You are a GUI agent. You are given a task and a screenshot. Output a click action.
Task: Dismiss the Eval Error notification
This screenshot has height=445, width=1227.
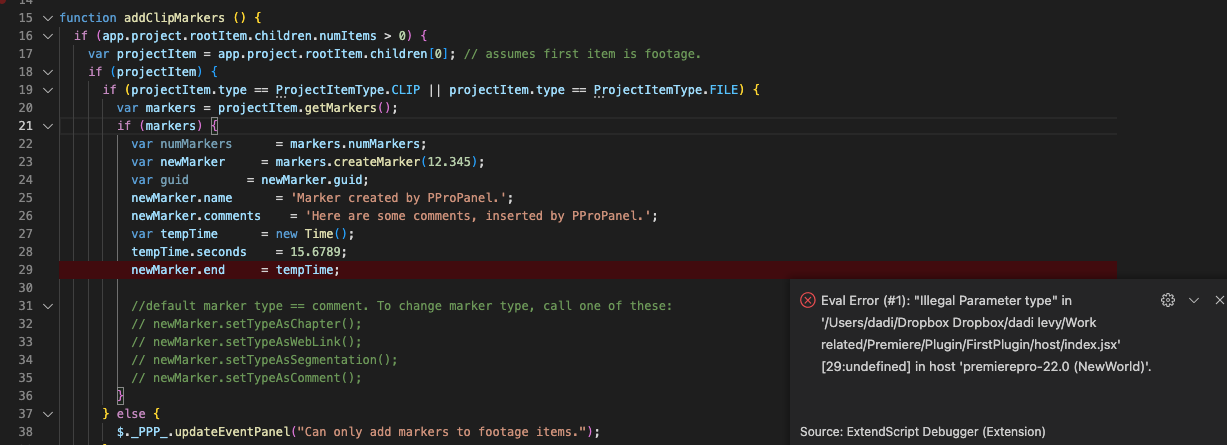[1219, 300]
